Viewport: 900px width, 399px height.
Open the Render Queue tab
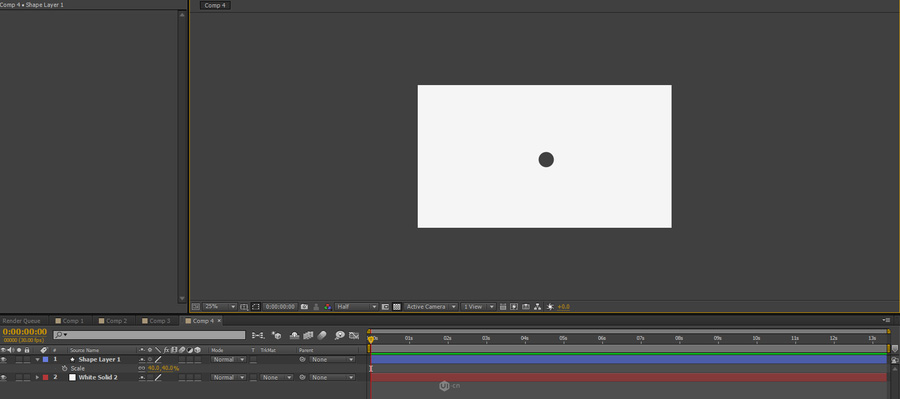pos(21,321)
